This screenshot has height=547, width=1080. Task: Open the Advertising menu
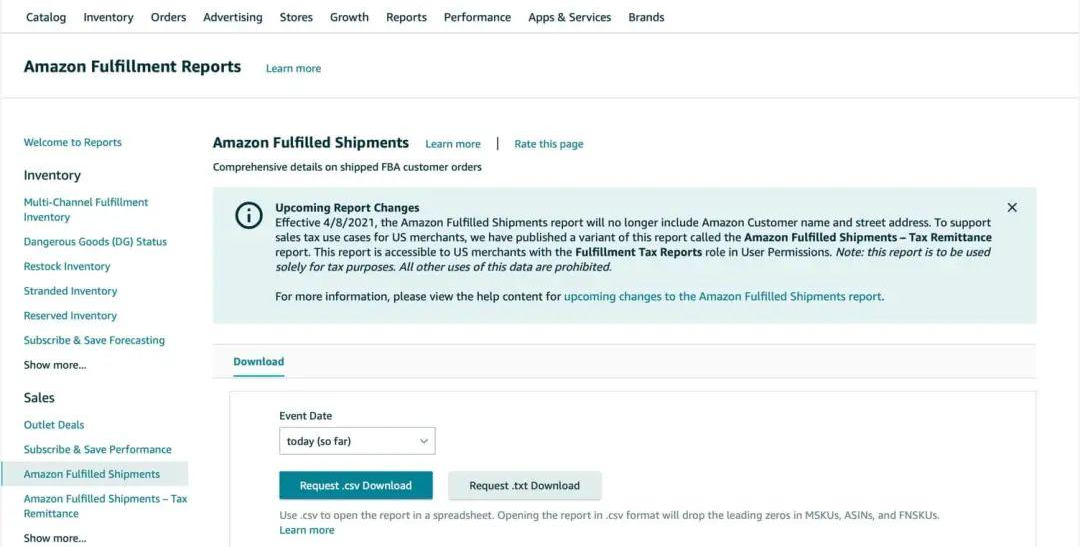(x=233, y=17)
